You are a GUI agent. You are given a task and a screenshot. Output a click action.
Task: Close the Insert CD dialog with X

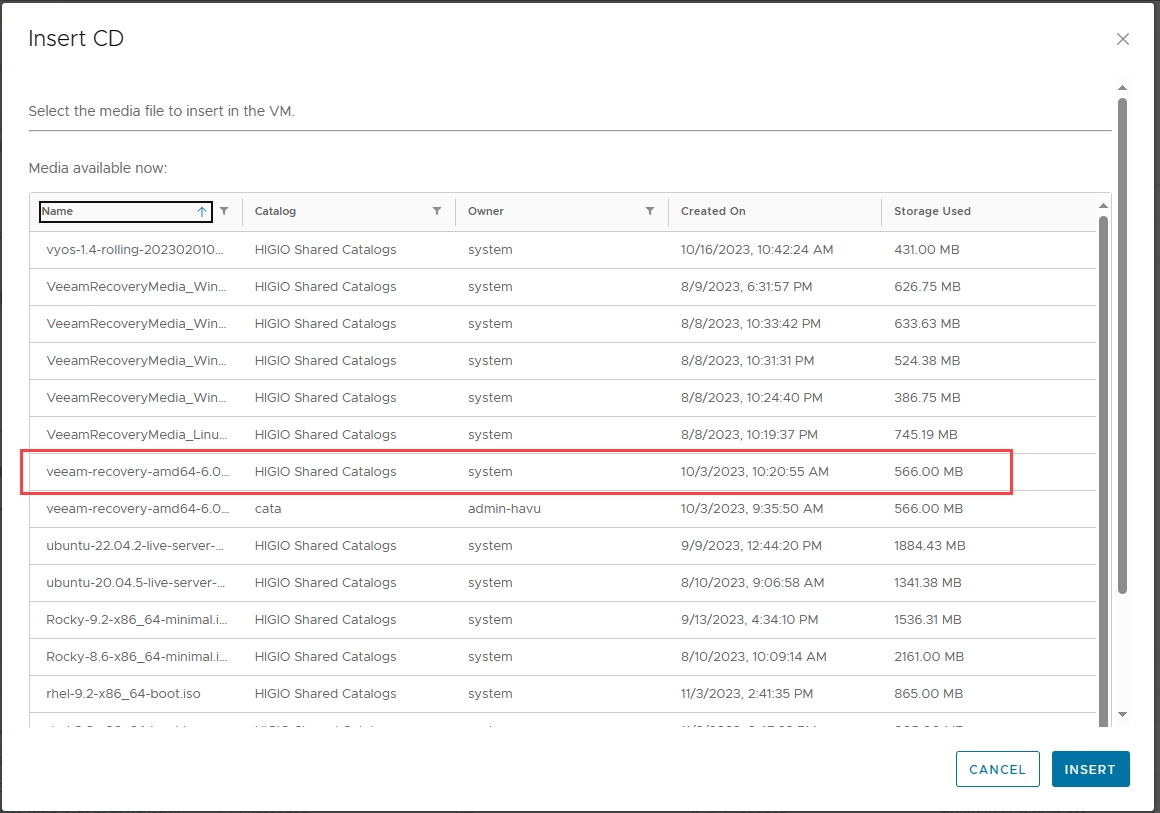coord(1122,40)
